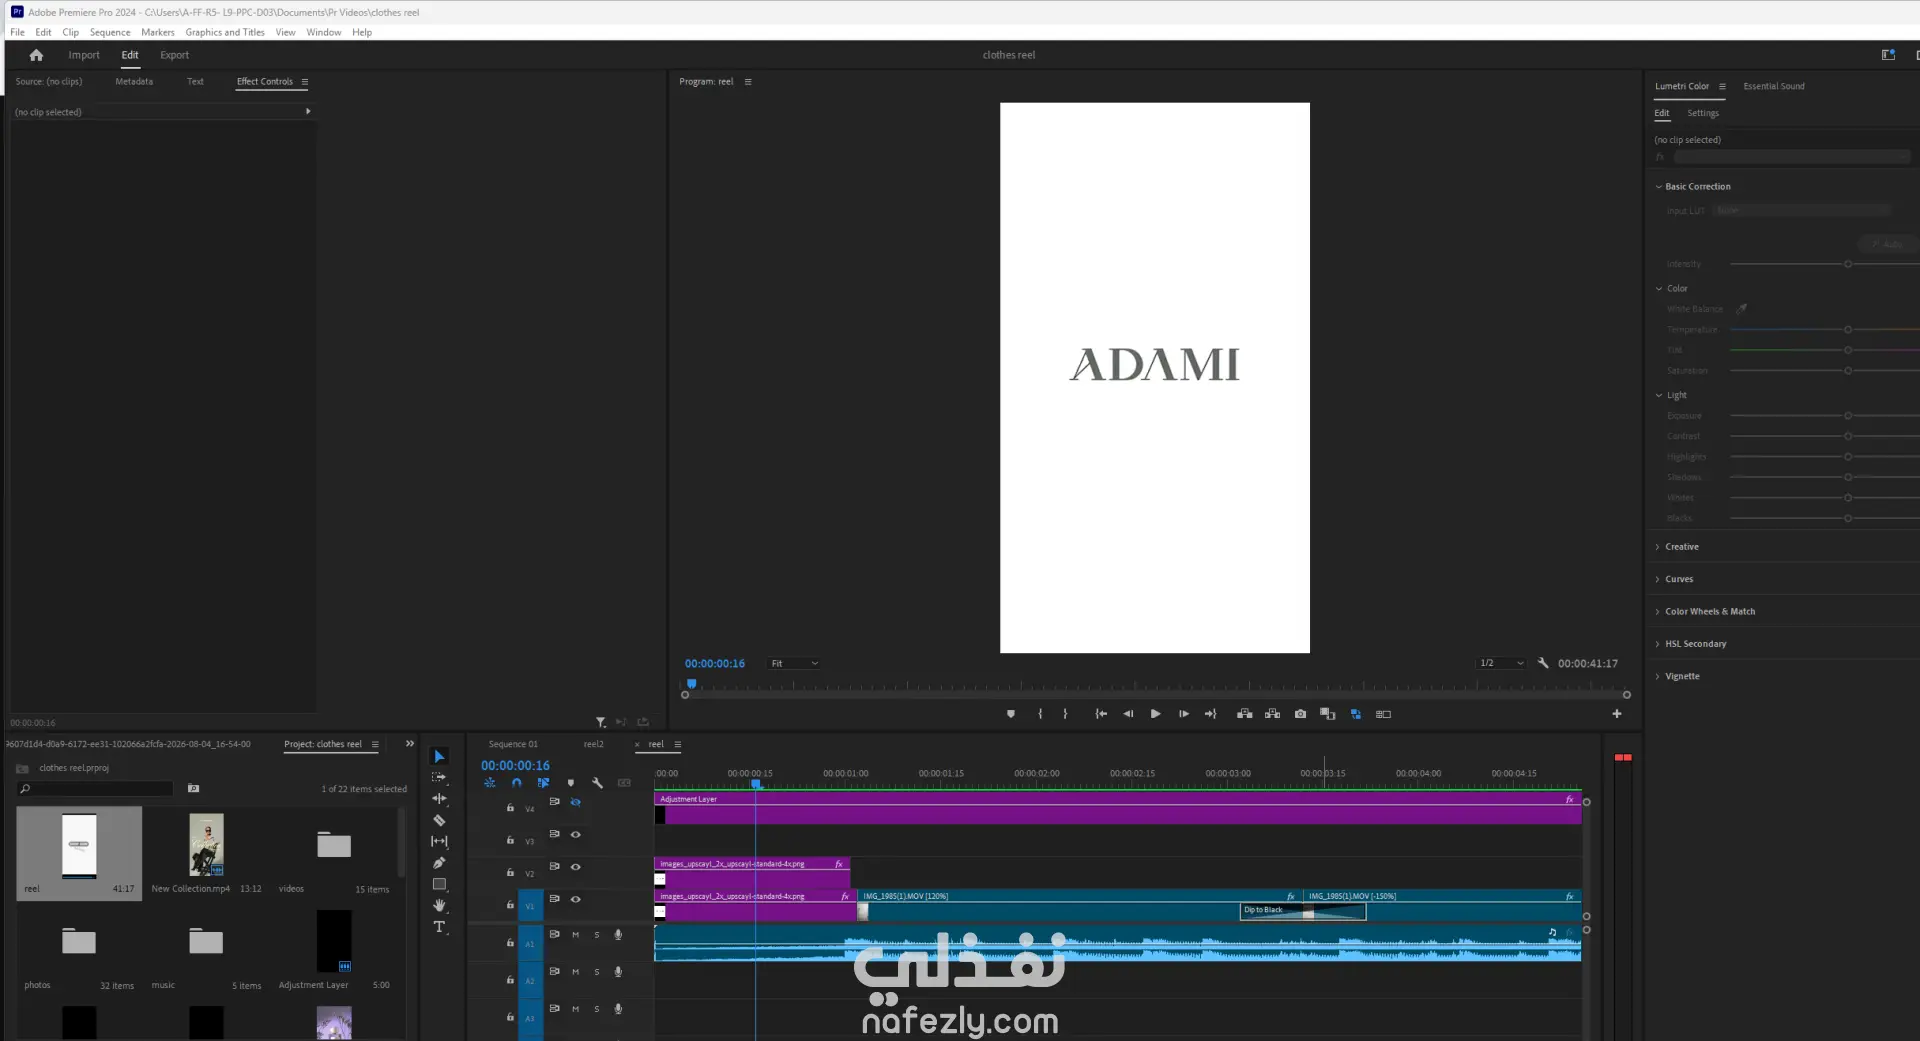This screenshot has height=1041, width=1920.
Task: Click Mark In button
Action: click(x=1040, y=714)
